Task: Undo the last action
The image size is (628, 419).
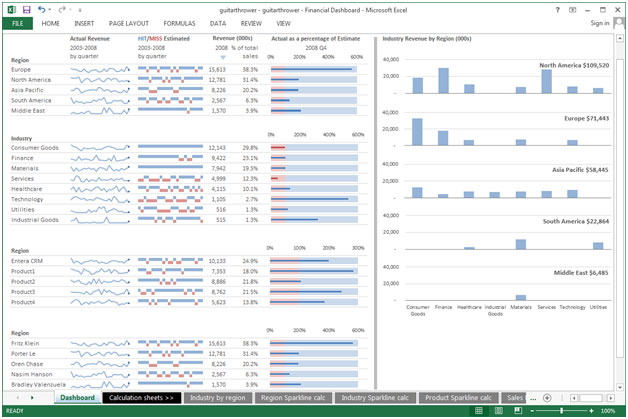Action: point(41,9)
